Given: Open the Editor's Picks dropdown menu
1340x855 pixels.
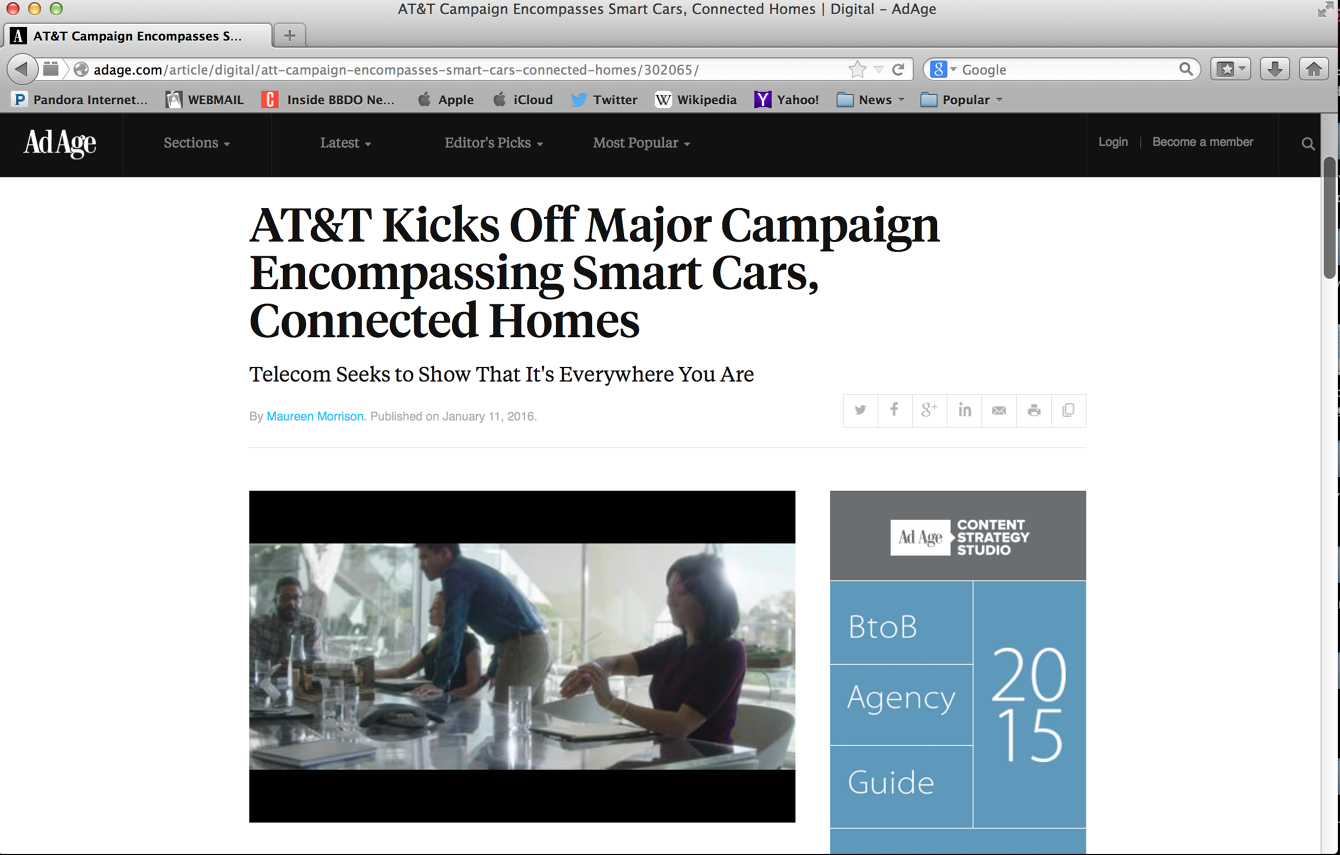Looking at the screenshot, I should pyautogui.click(x=494, y=143).
